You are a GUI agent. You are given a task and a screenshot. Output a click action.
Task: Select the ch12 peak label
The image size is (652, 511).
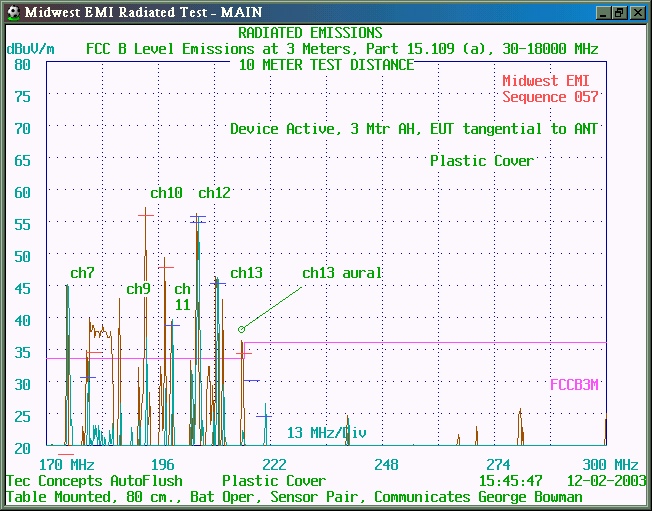pos(214,193)
